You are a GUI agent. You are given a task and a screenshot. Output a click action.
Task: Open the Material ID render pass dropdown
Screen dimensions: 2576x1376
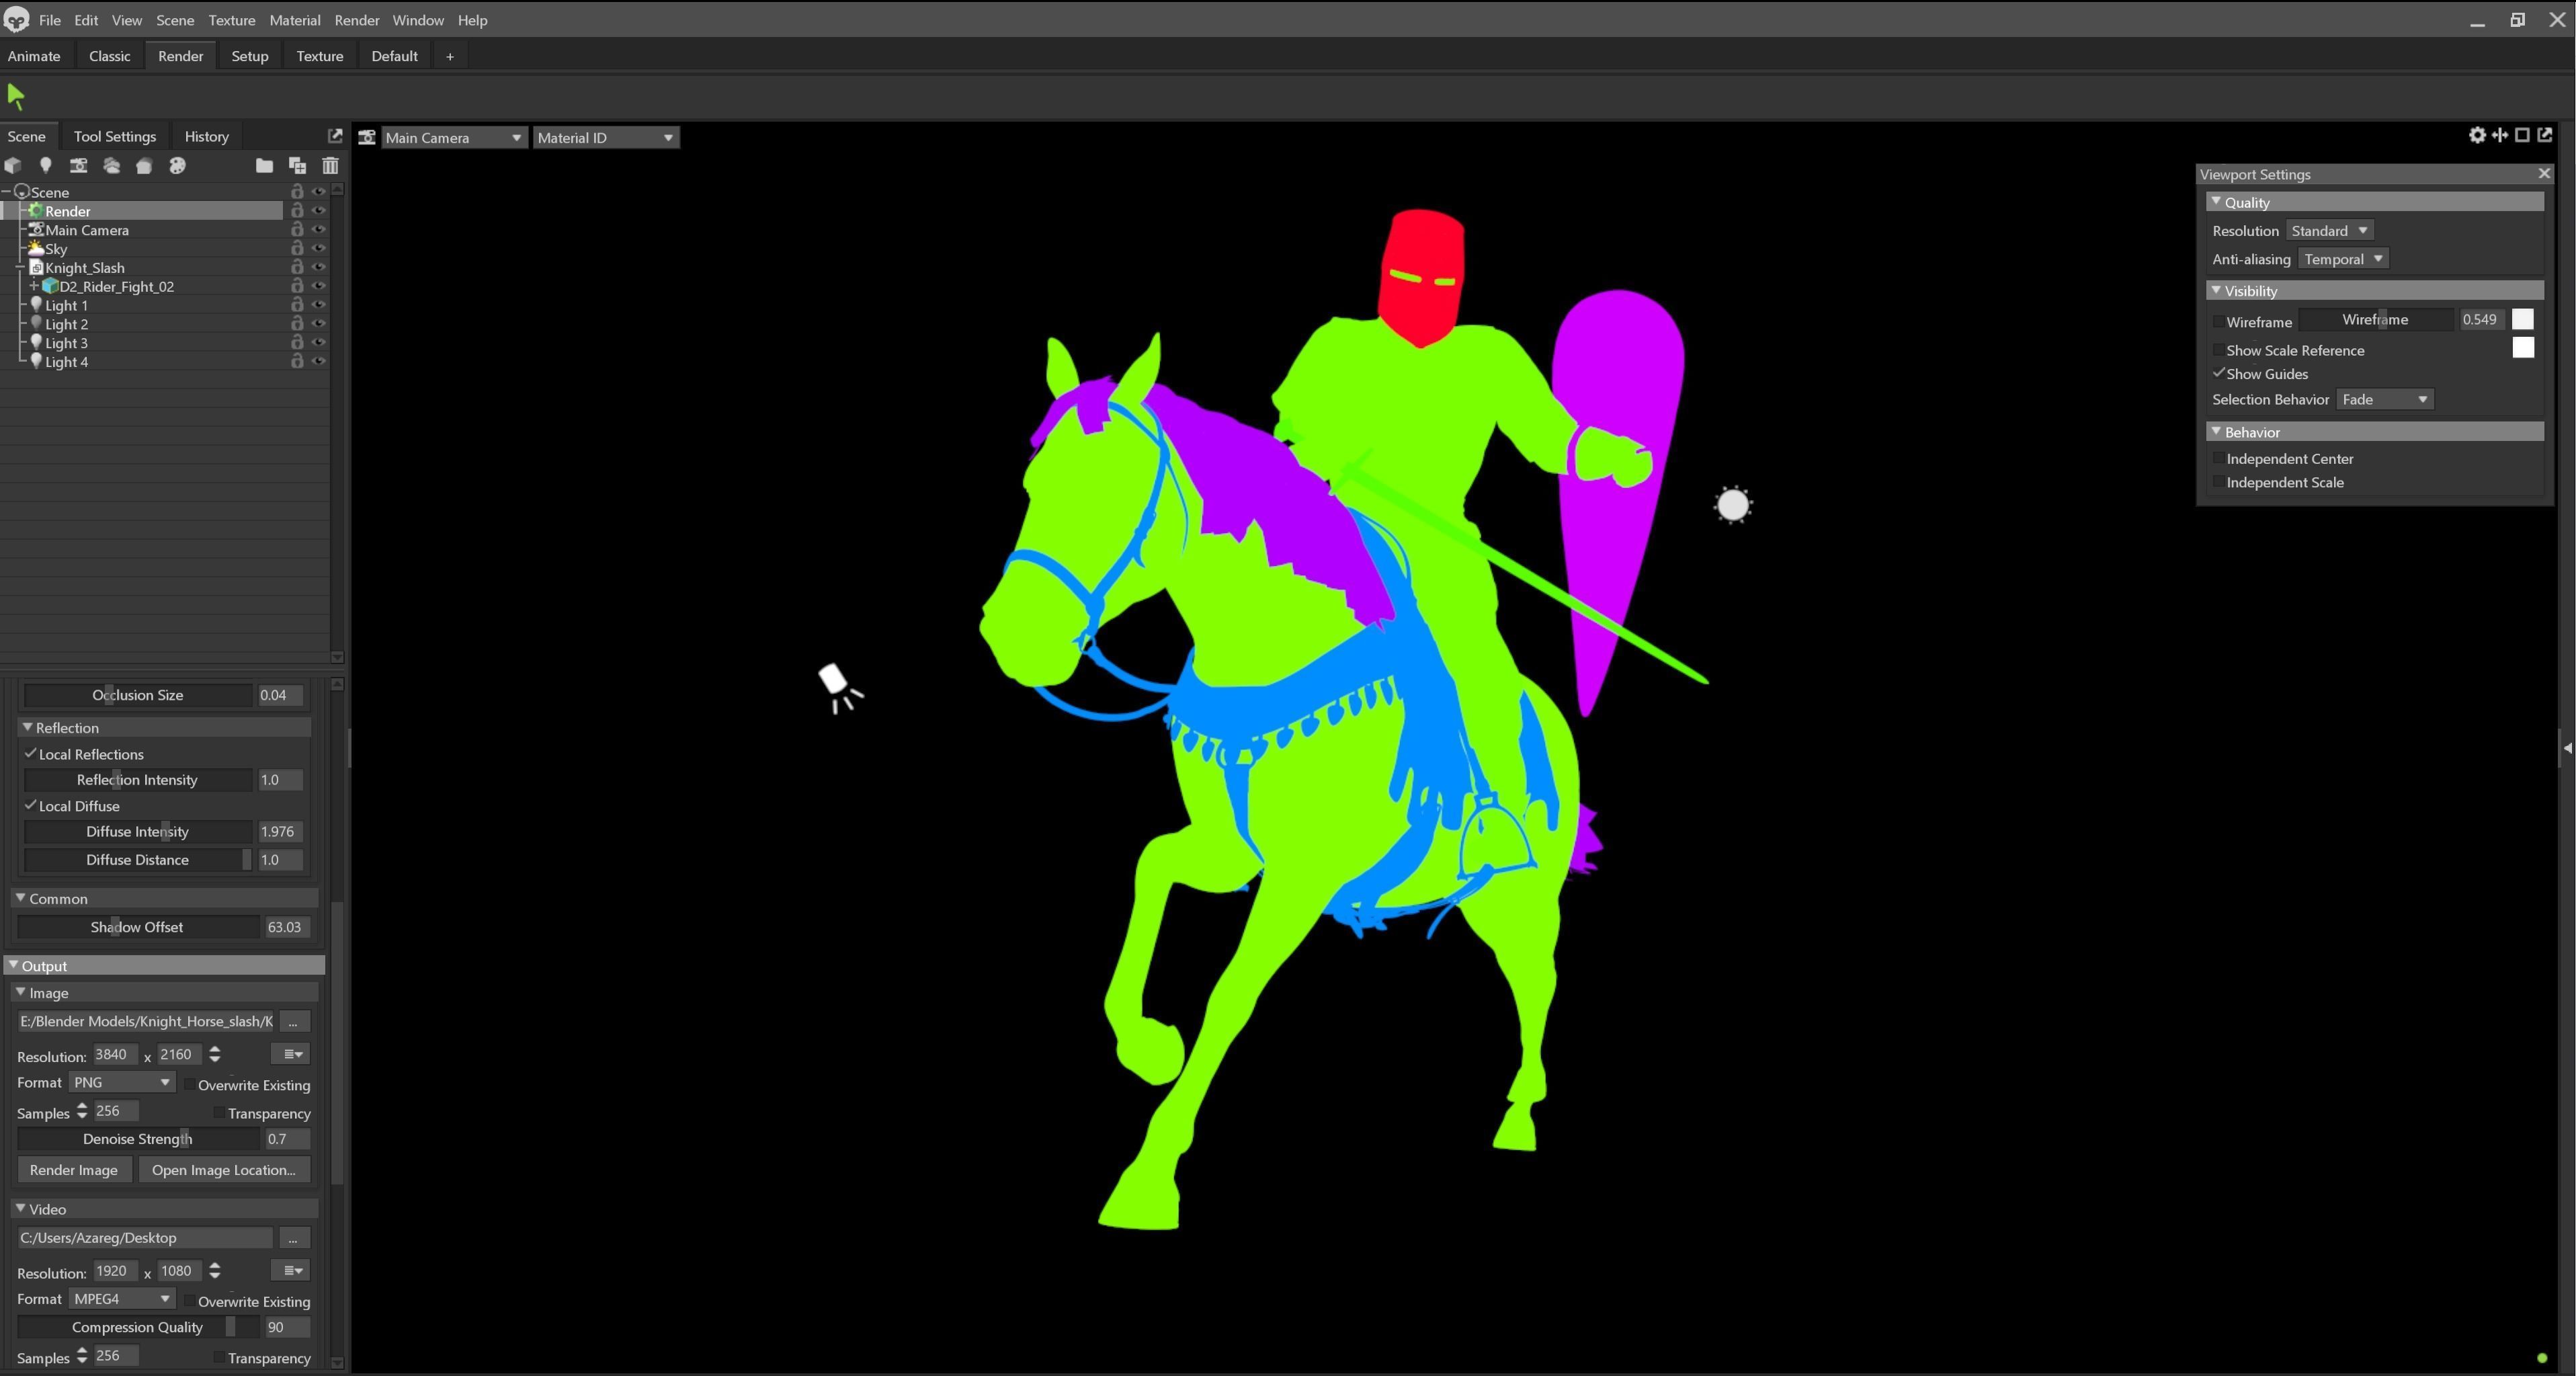605,137
